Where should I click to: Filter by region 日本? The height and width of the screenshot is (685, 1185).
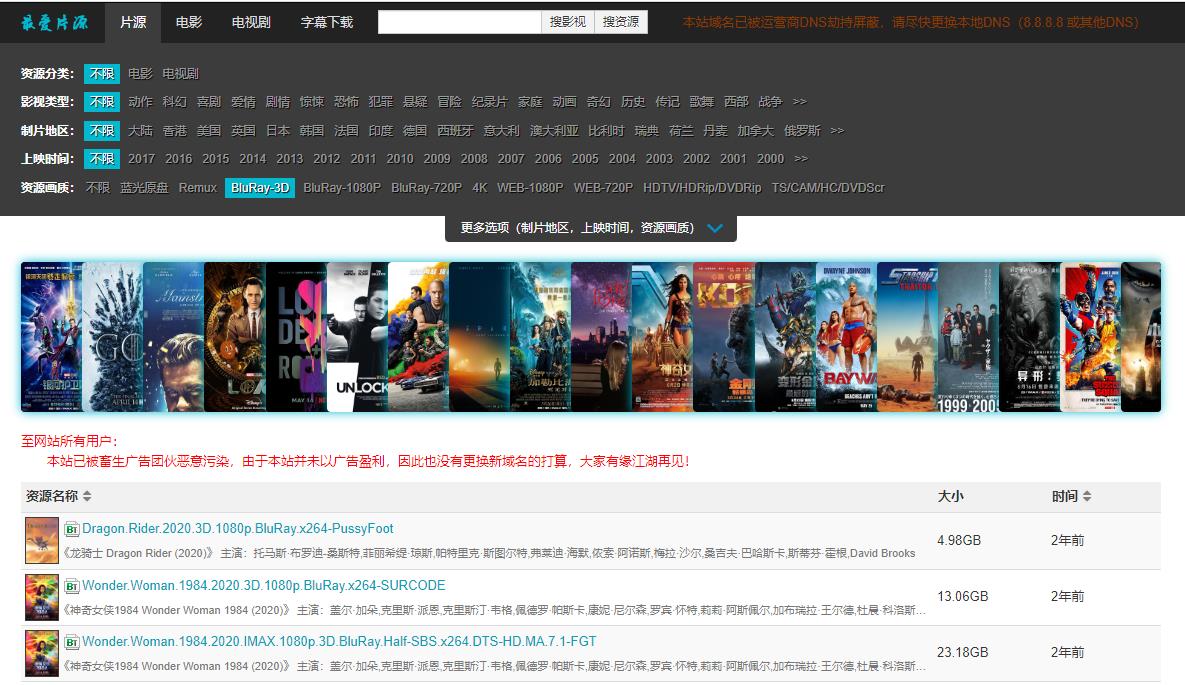278,130
